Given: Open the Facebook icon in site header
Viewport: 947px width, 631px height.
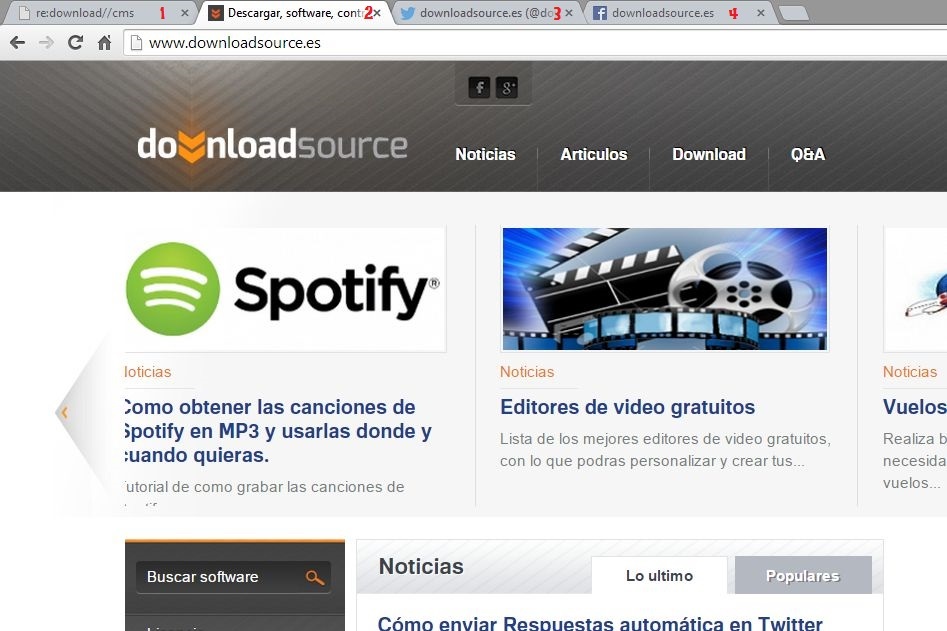Looking at the screenshot, I should (x=480, y=88).
